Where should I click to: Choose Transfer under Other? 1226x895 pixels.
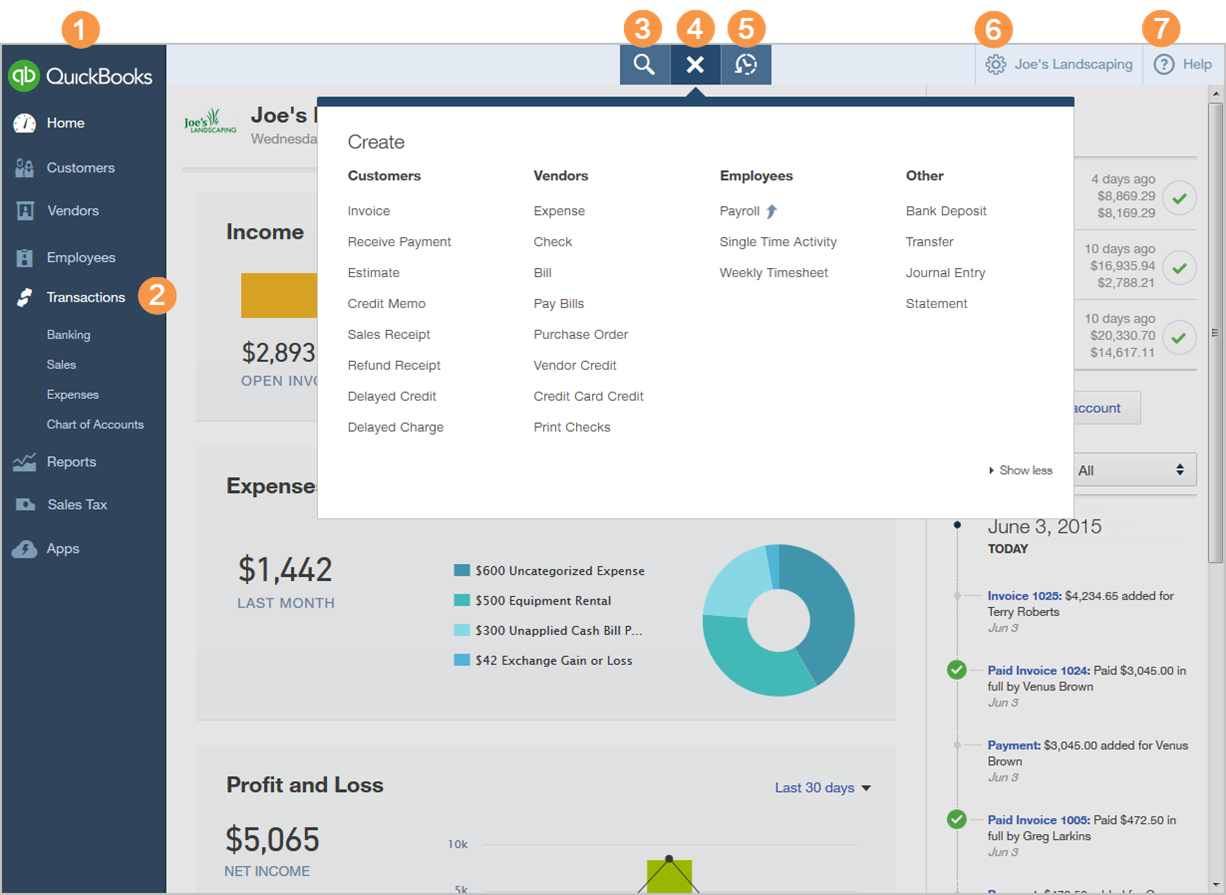[x=930, y=242]
